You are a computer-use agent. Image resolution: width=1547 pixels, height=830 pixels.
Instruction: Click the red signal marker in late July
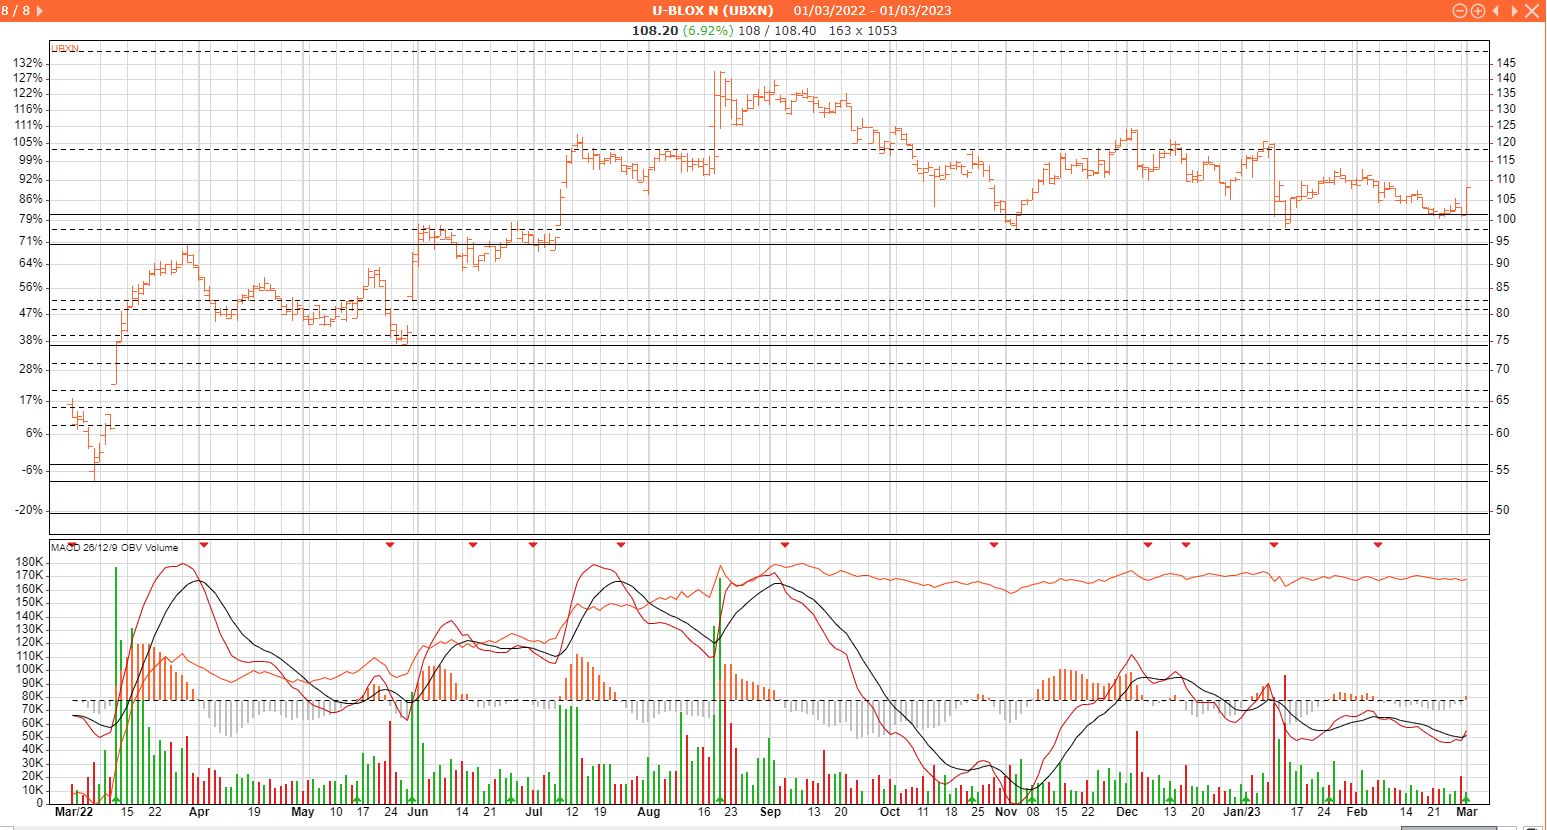621,545
